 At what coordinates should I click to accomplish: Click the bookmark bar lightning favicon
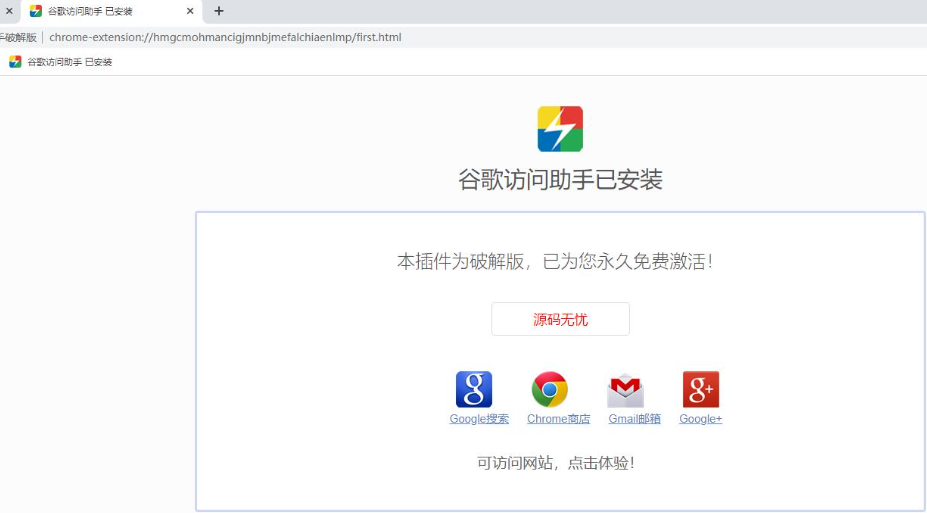[15, 61]
